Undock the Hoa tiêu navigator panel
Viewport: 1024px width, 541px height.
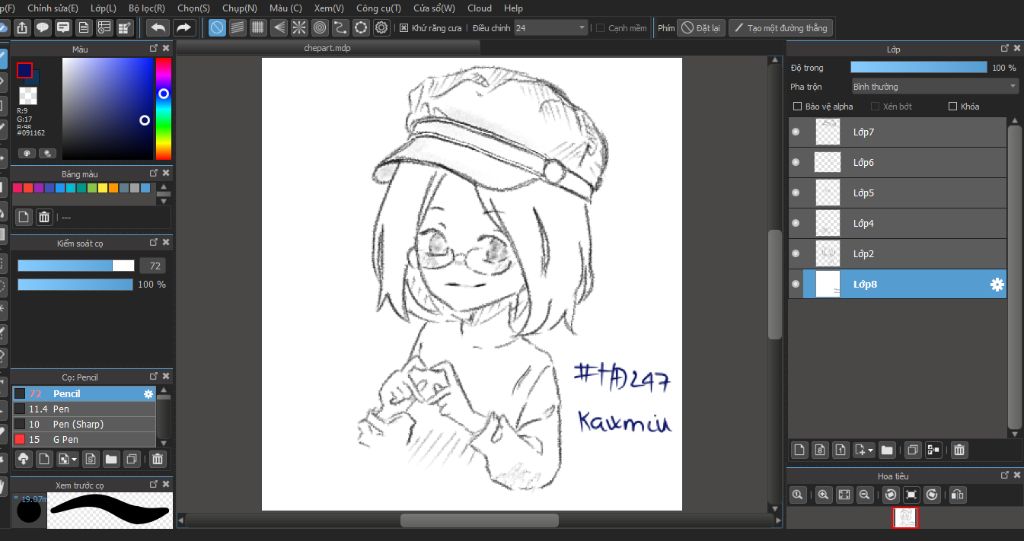click(1004, 475)
